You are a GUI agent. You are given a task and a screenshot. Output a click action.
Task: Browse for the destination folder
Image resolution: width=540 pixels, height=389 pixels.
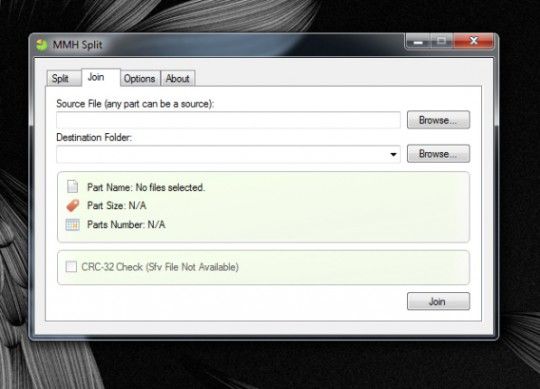[x=438, y=154]
